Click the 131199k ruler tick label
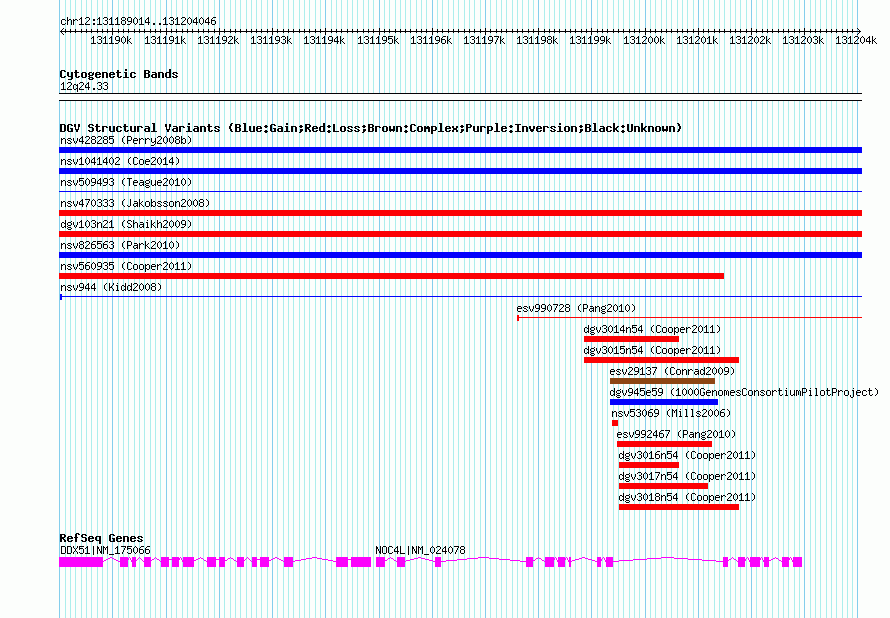Viewport: 890px width, 618px height. pos(590,40)
